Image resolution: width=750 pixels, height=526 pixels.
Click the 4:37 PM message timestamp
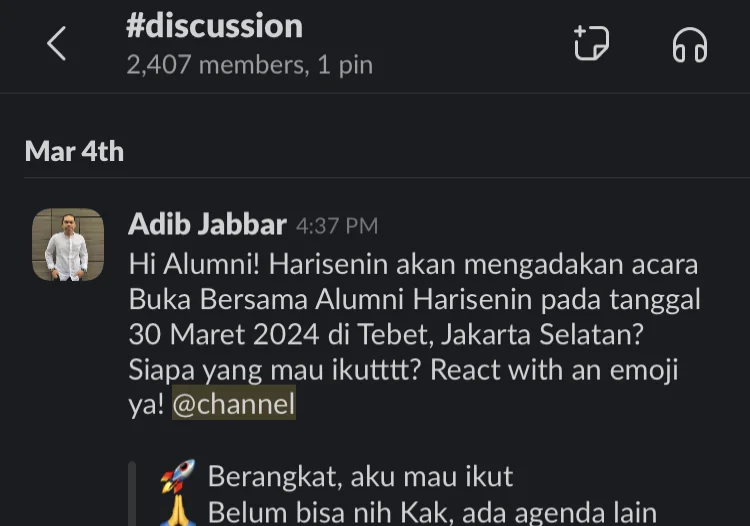pos(337,226)
